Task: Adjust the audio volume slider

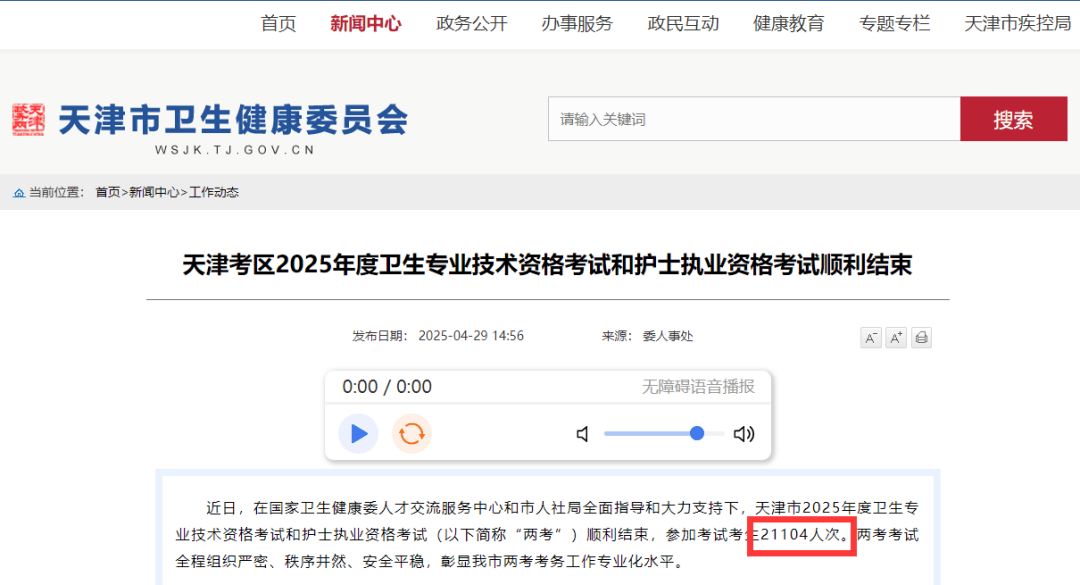Action: [696, 433]
